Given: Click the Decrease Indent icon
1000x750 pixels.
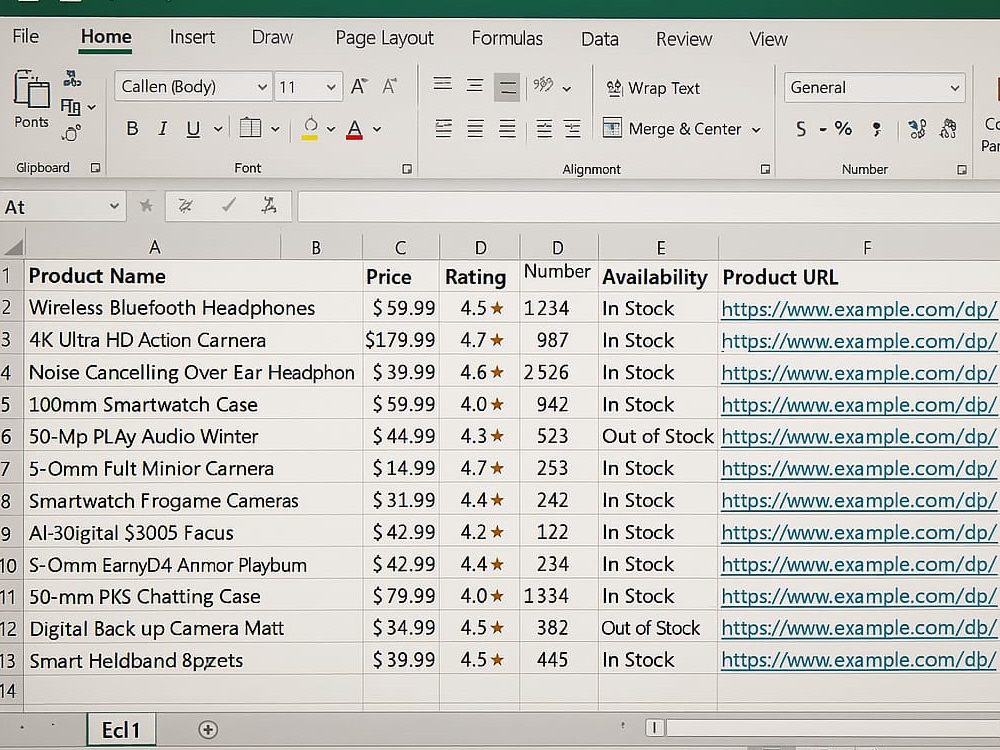Looking at the screenshot, I should [x=544, y=129].
